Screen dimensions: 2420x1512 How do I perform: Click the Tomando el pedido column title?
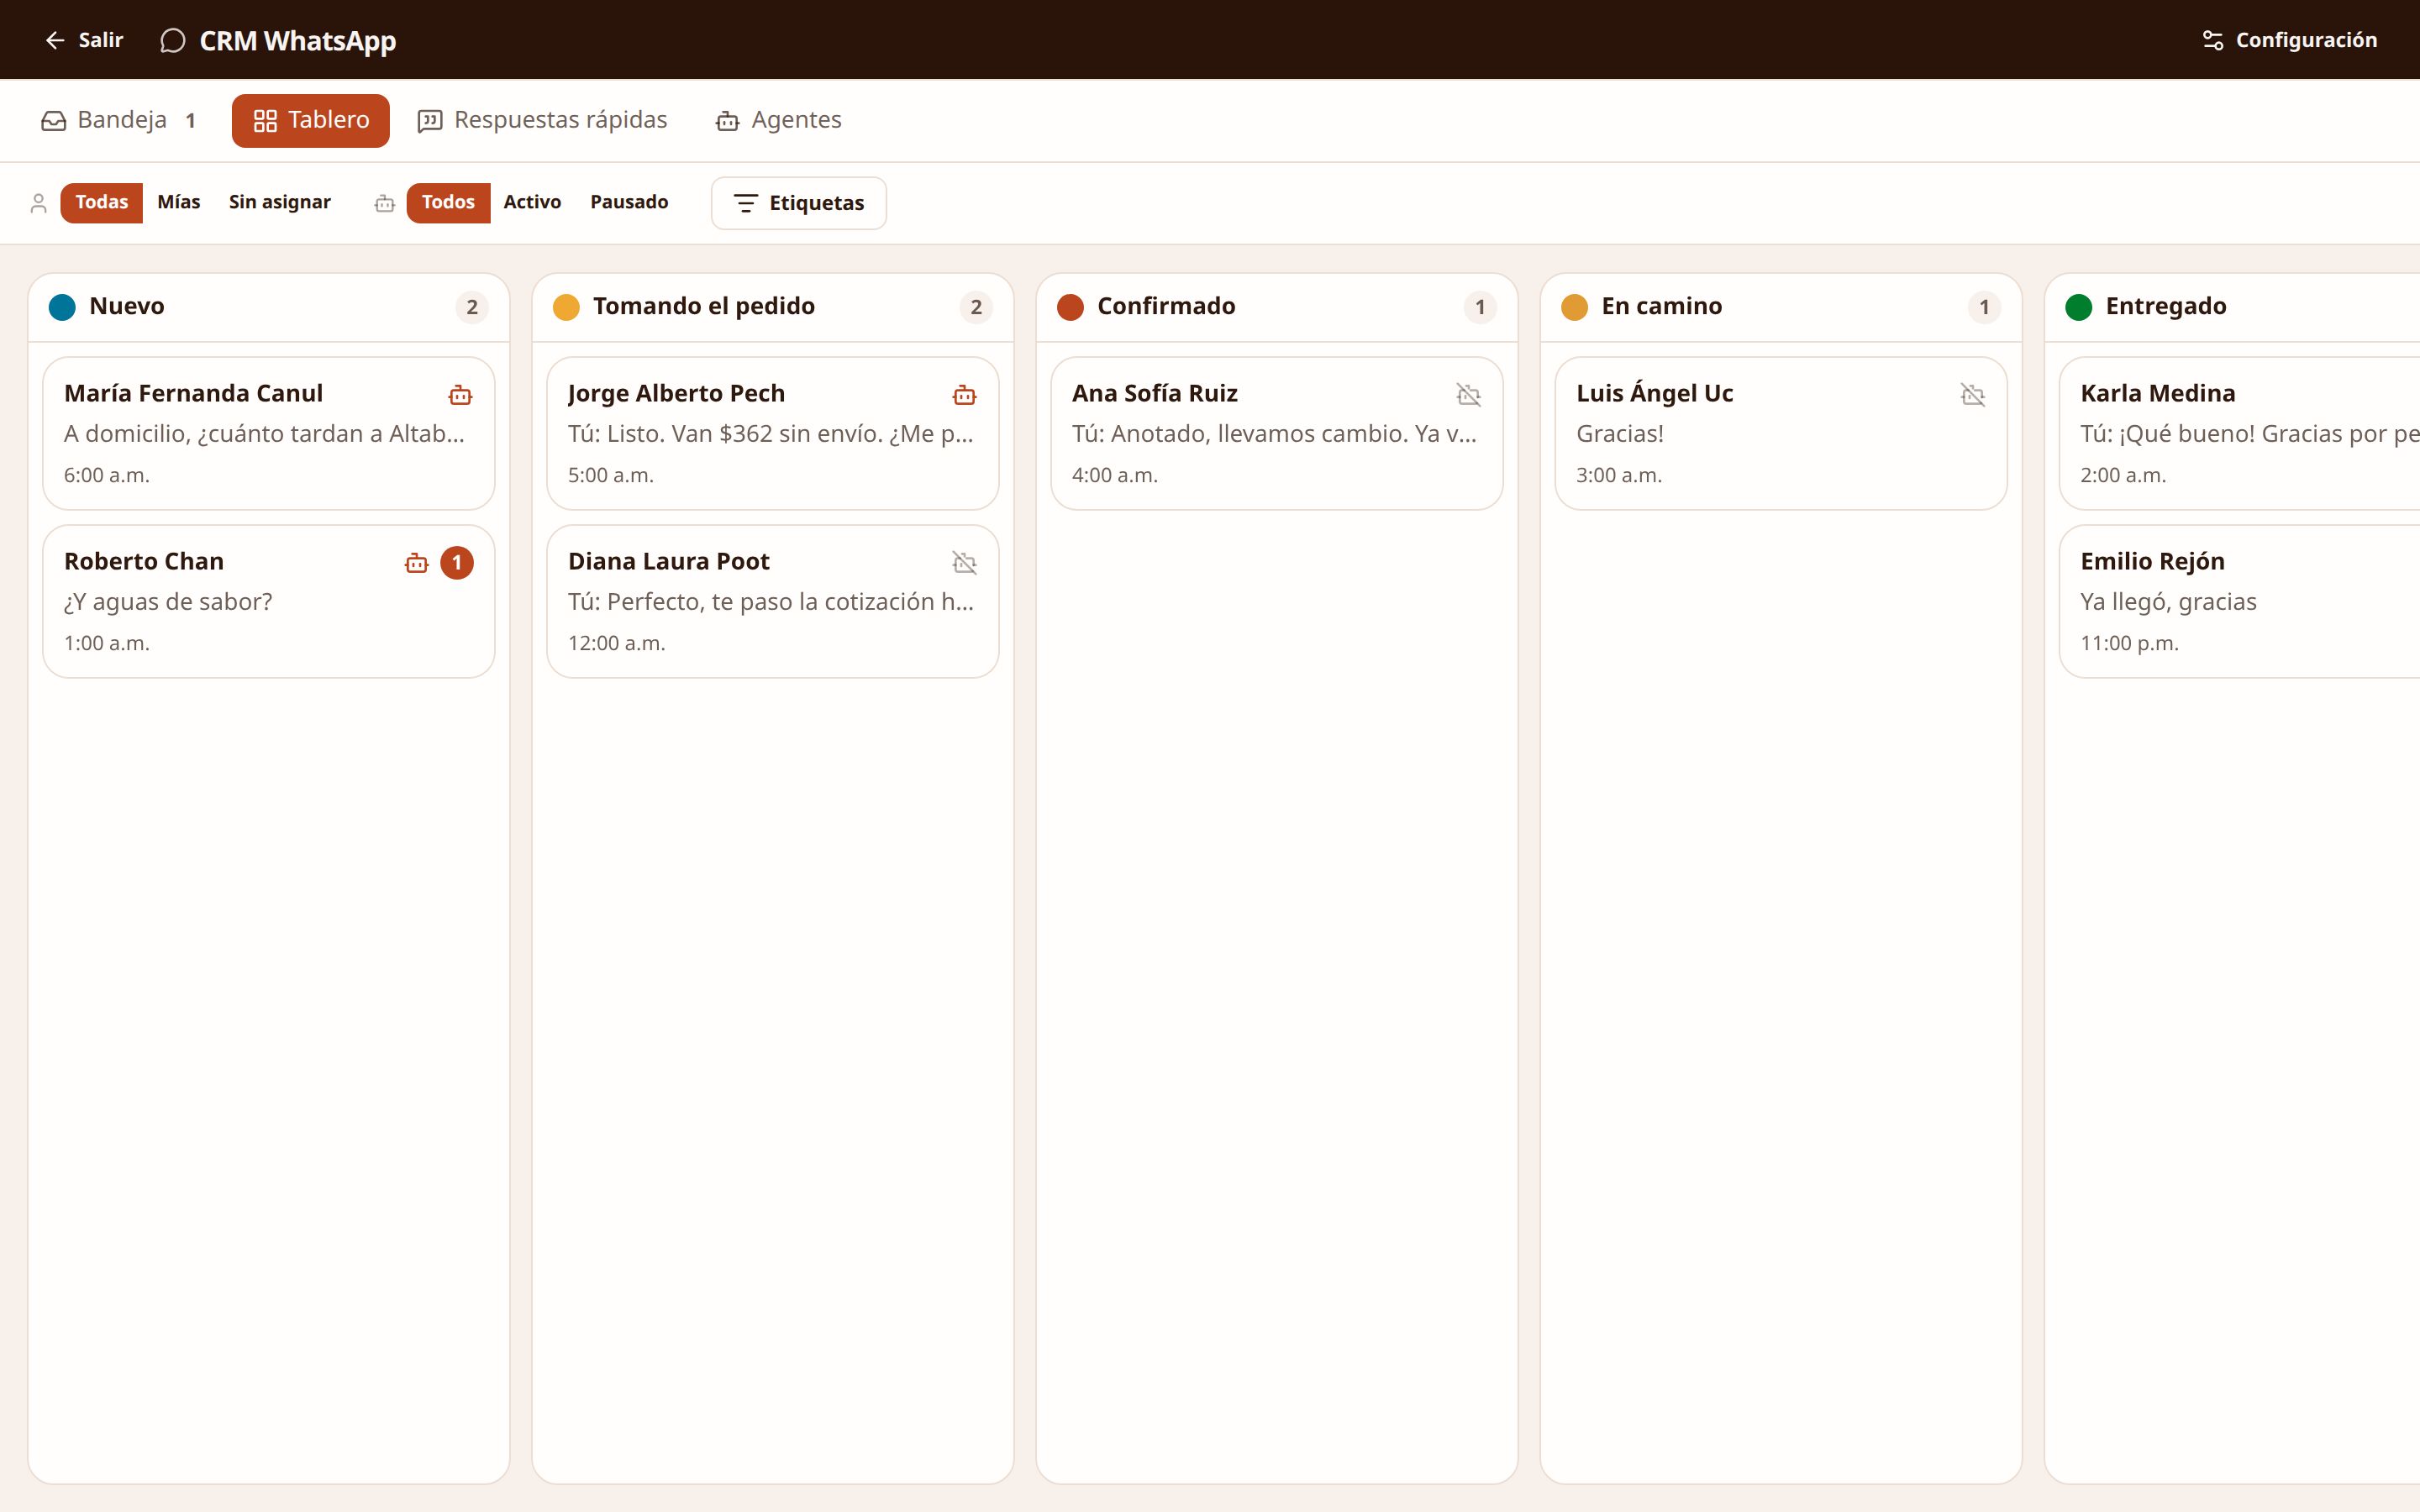tap(704, 306)
